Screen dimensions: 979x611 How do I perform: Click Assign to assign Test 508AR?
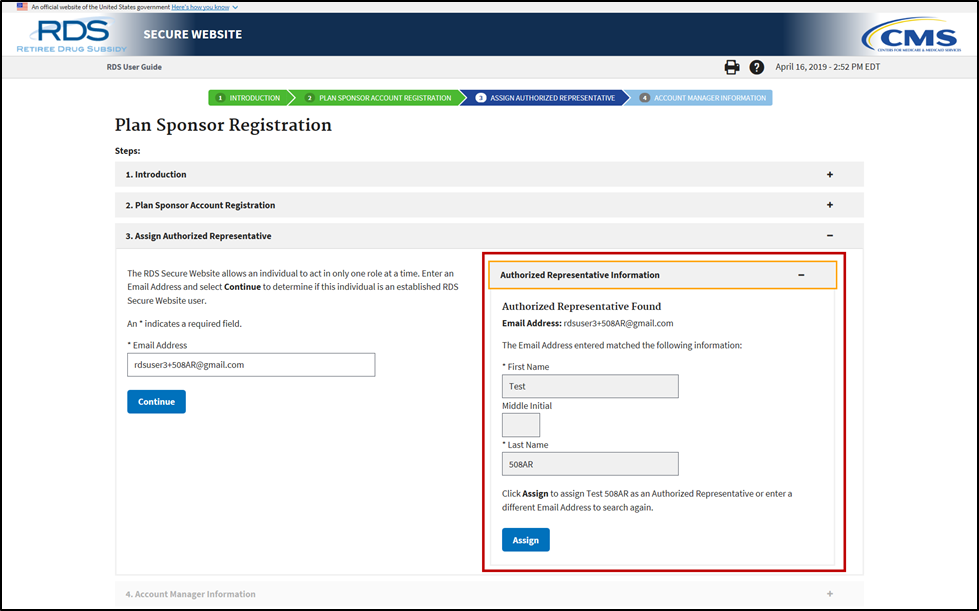tap(525, 539)
